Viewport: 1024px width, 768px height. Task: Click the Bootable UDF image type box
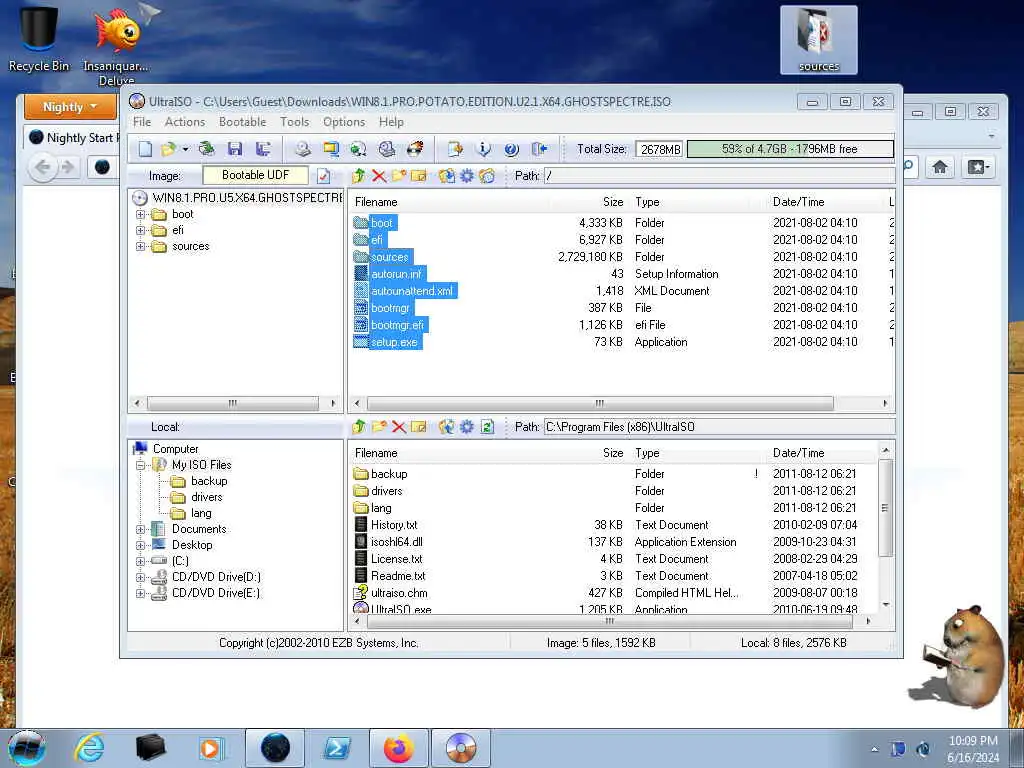click(x=255, y=175)
